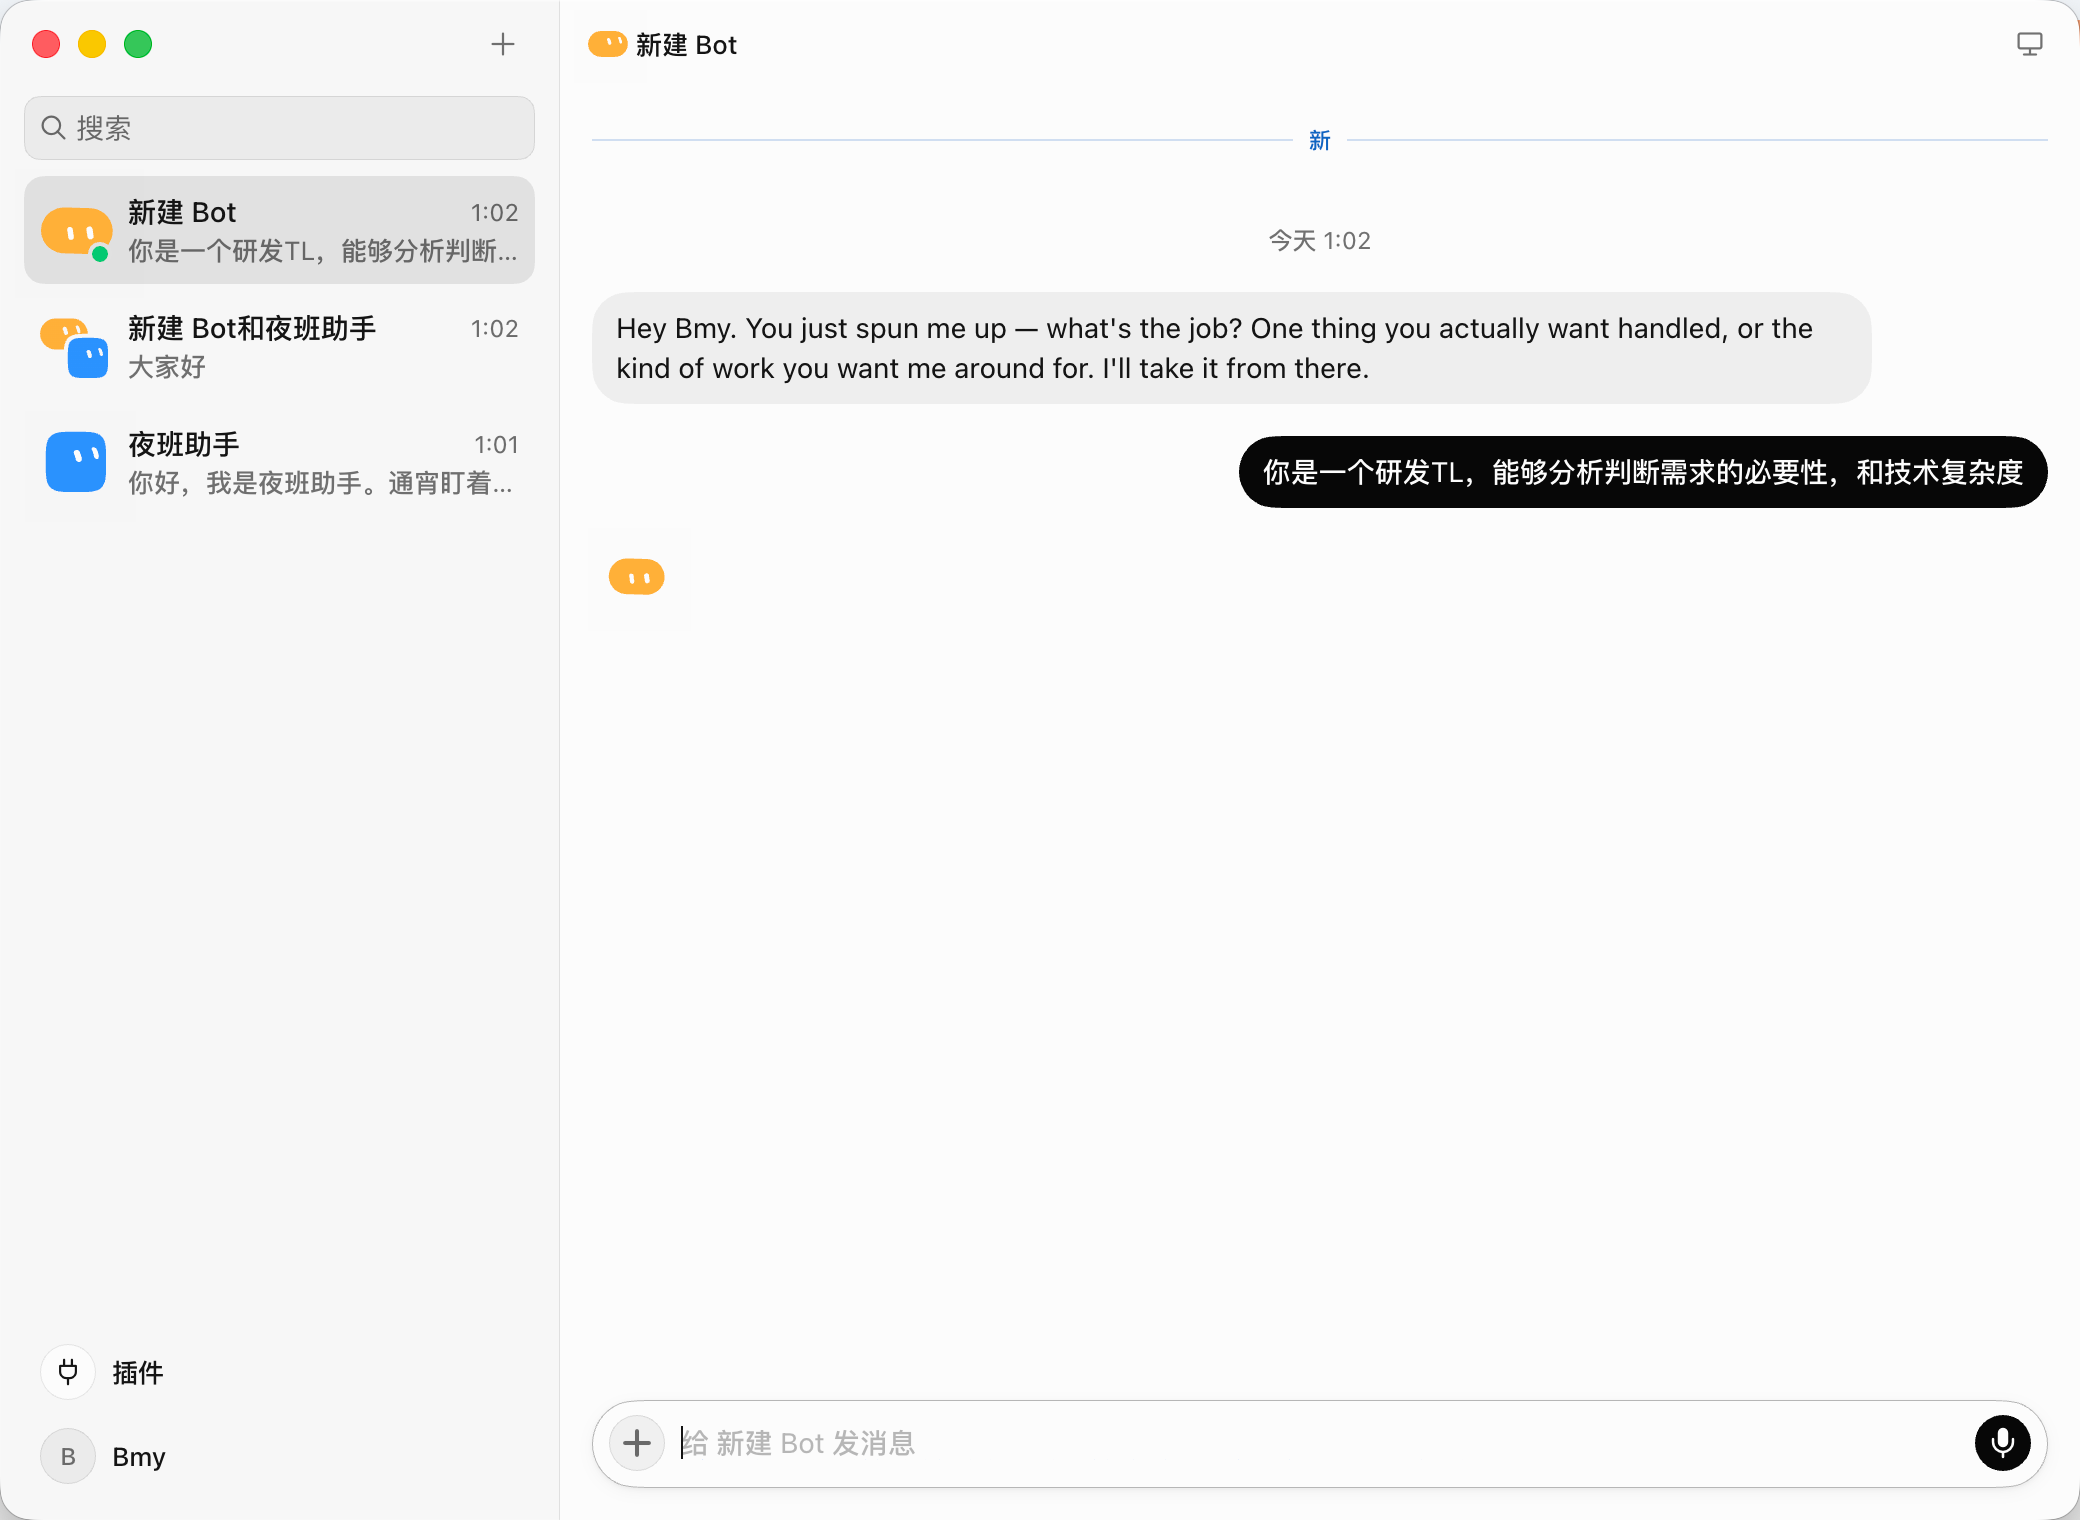Click the orange 新建 Bot avatar in the chat list

[76, 231]
